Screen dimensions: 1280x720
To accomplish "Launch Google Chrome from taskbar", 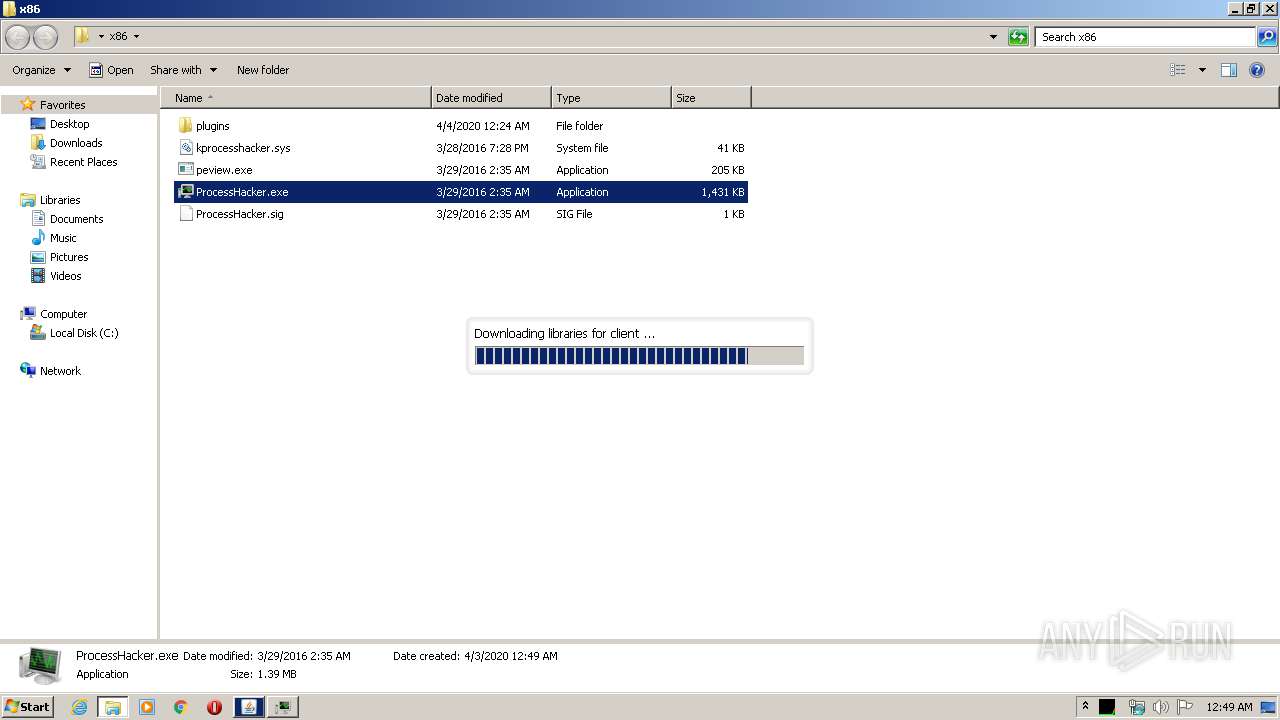I will pos(181,707).
